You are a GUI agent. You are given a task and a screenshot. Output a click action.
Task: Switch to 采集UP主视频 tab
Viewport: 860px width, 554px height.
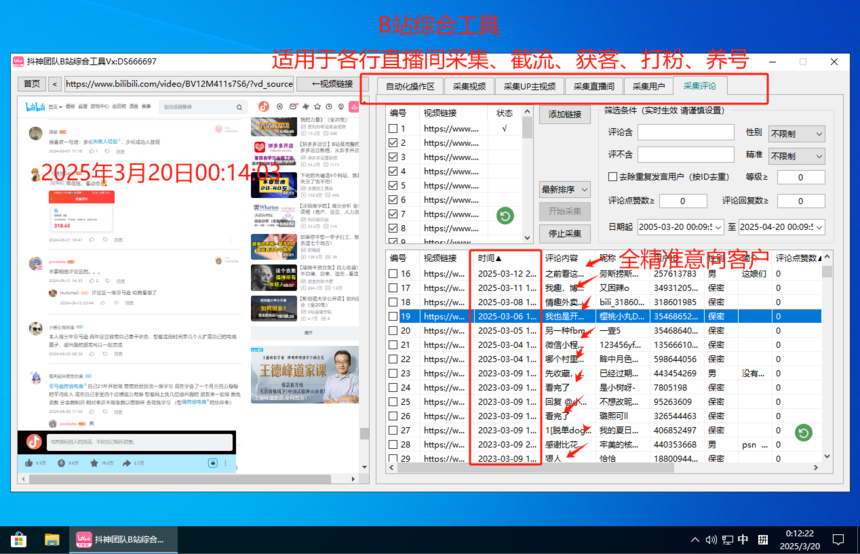click(x=529, y=87)
